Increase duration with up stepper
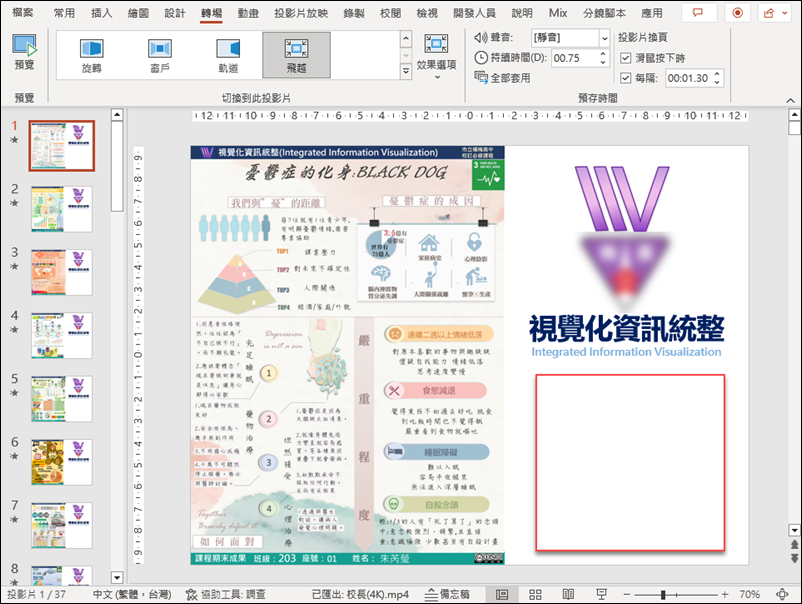Screen dimensions: 802x604 [603, 54]
